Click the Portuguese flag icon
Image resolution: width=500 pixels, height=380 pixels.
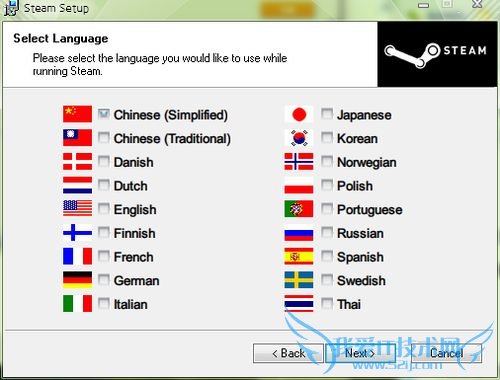299,209
